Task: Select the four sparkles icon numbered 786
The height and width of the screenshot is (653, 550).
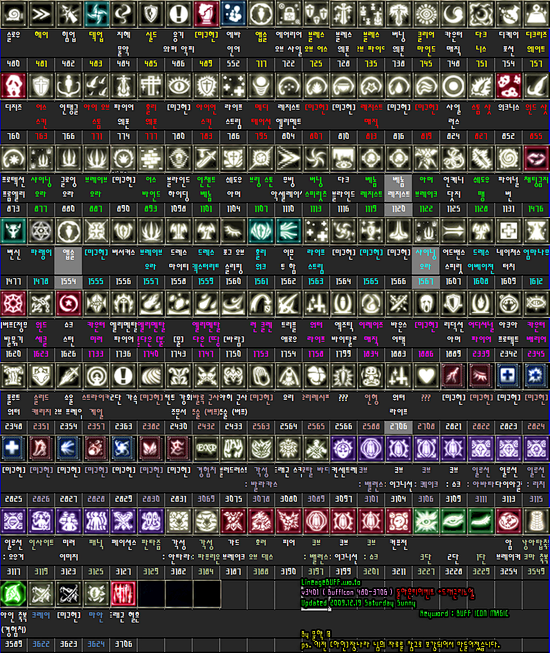Action: click(234, 86)
